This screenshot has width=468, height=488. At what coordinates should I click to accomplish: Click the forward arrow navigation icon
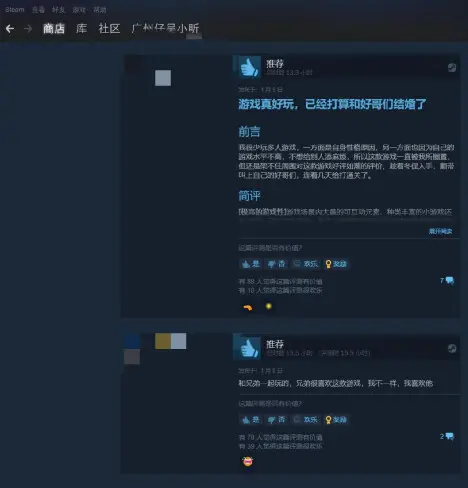28,29
